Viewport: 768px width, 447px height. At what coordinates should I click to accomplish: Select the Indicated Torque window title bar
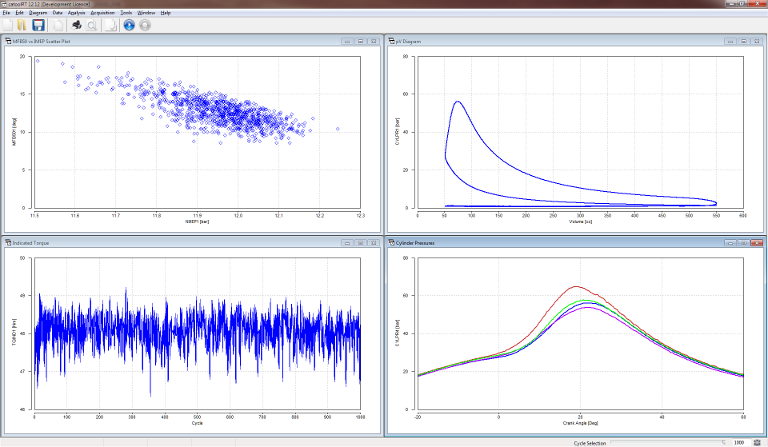[x=150, y=242]
